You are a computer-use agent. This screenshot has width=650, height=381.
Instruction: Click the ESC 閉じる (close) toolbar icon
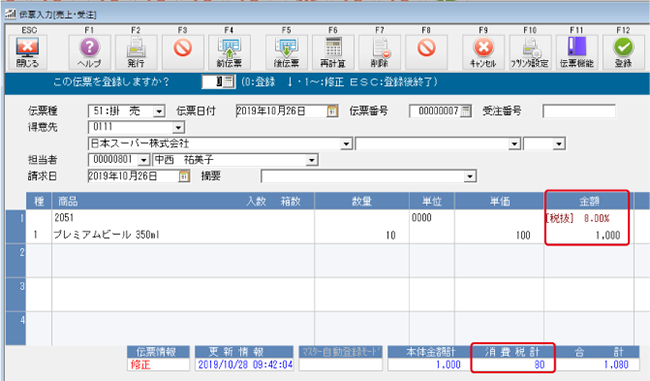(x=27, y=52)
